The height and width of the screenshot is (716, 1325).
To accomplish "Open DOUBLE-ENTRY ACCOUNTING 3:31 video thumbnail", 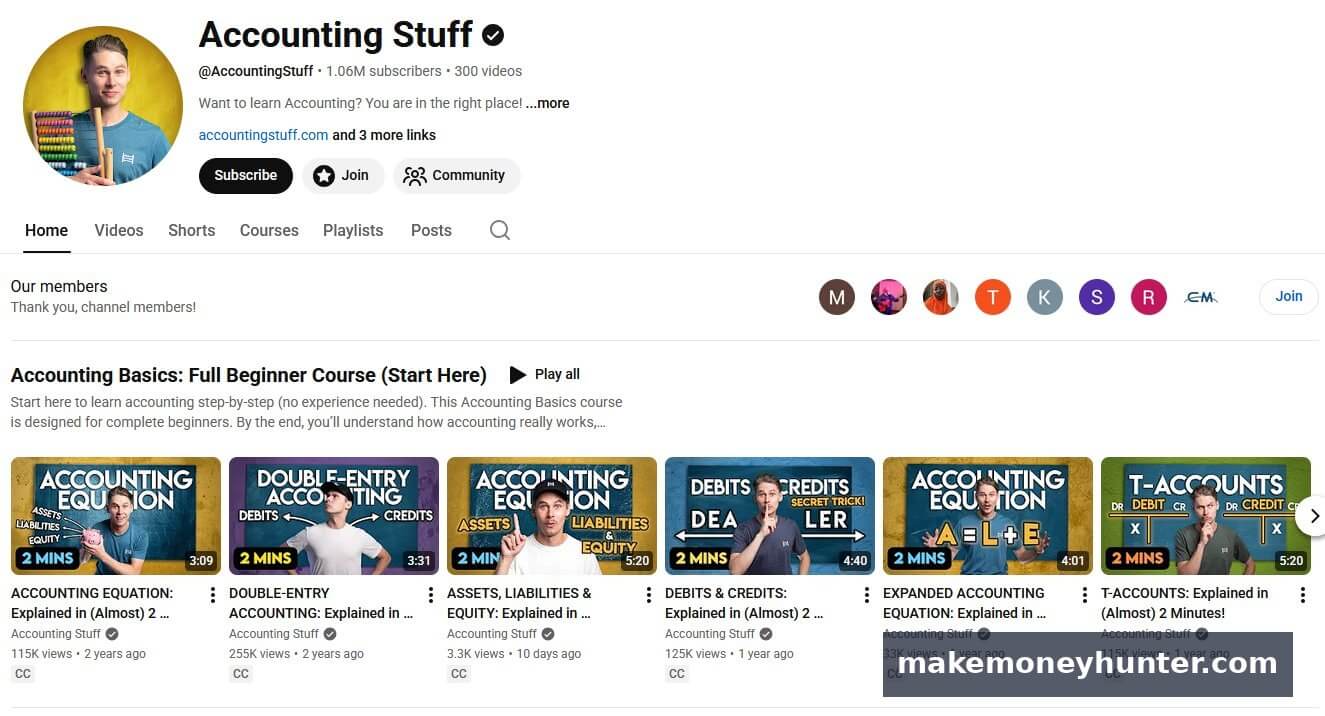I will point(334,516).
